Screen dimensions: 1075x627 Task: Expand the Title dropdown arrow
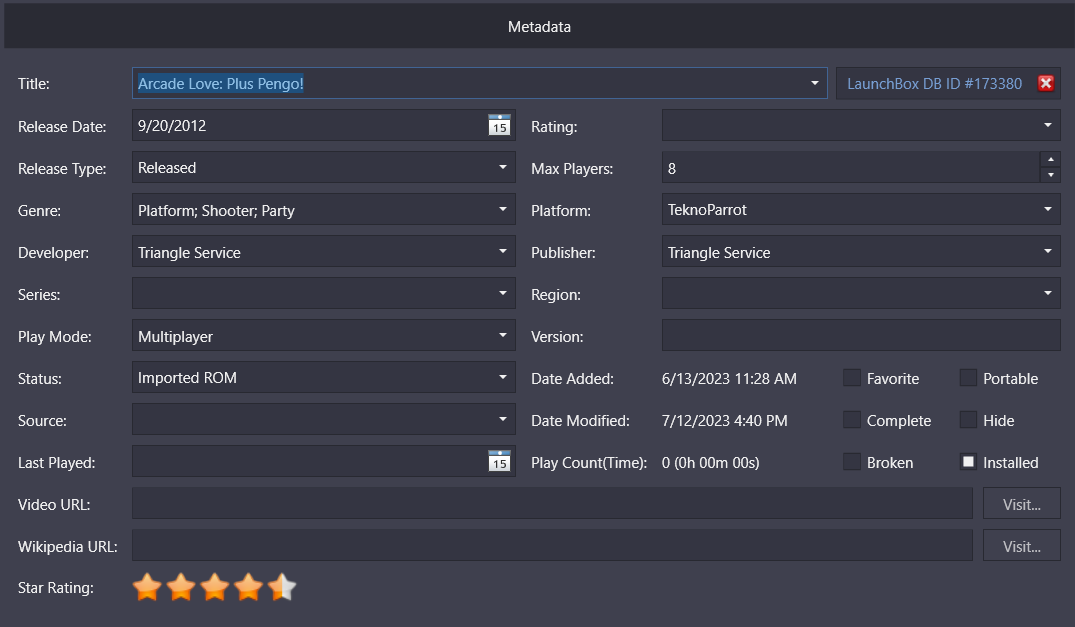814,84
